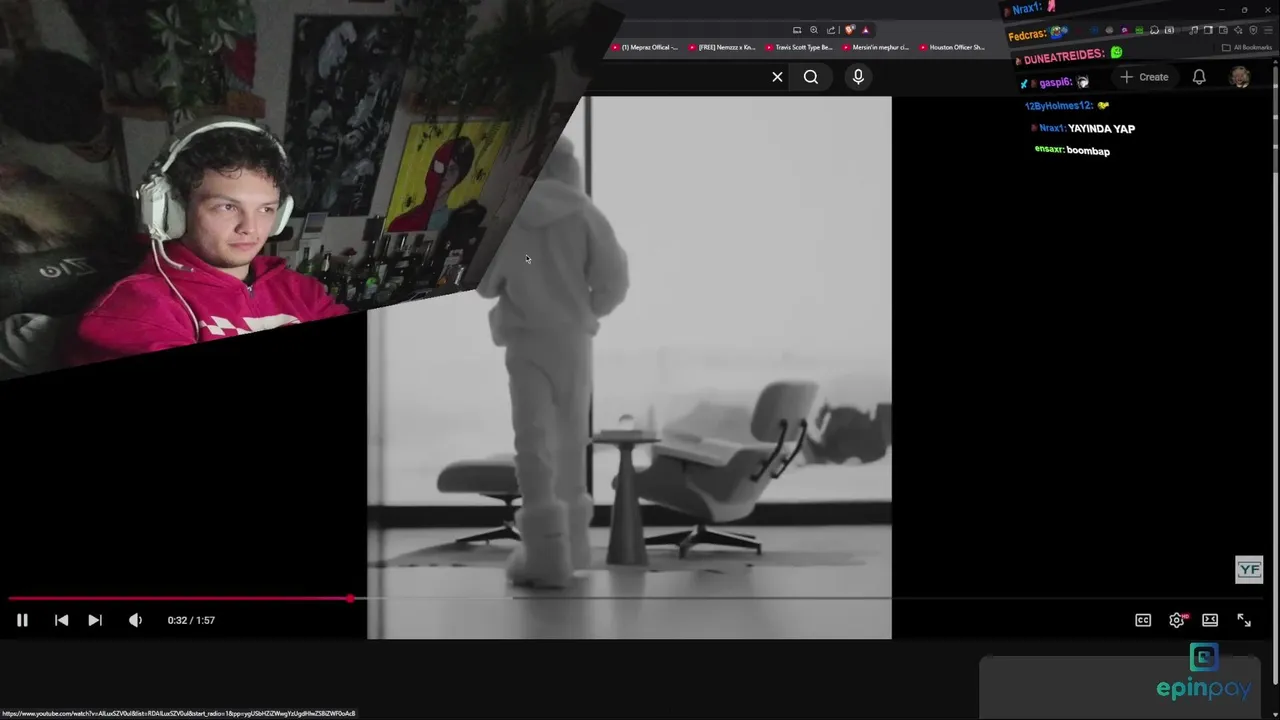
Task: Go to the previous video in playlist
Action: (x=61, y=620)
